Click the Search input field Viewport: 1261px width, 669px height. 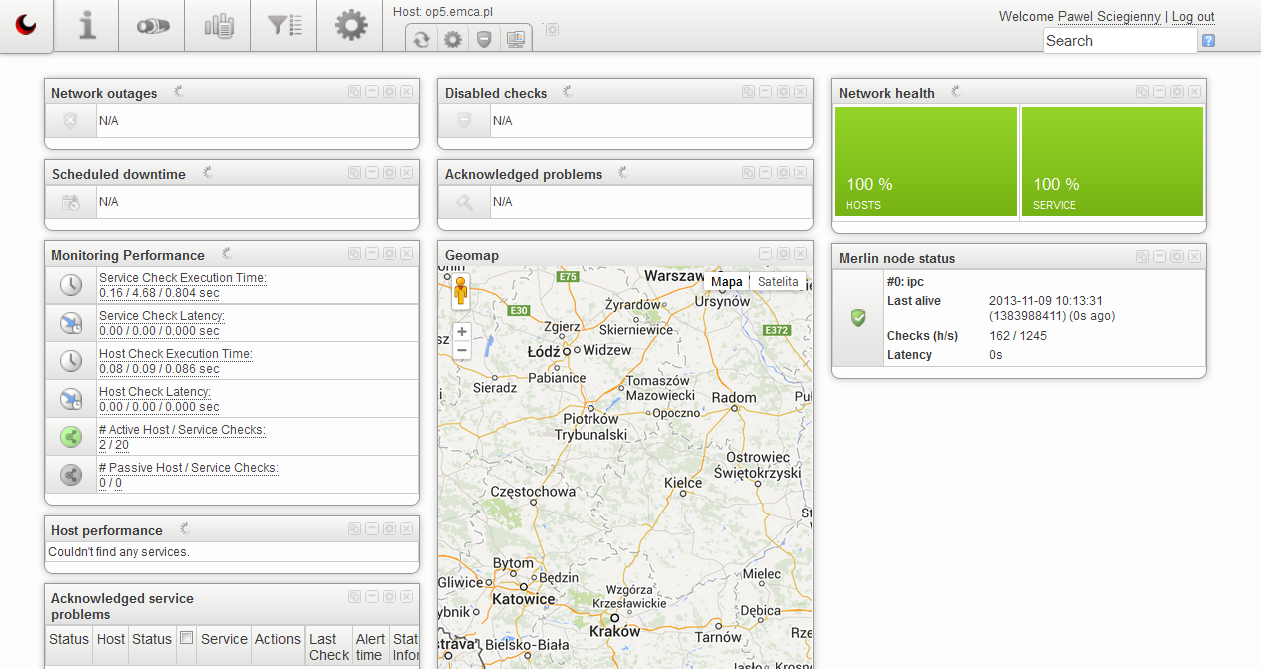1119,41
